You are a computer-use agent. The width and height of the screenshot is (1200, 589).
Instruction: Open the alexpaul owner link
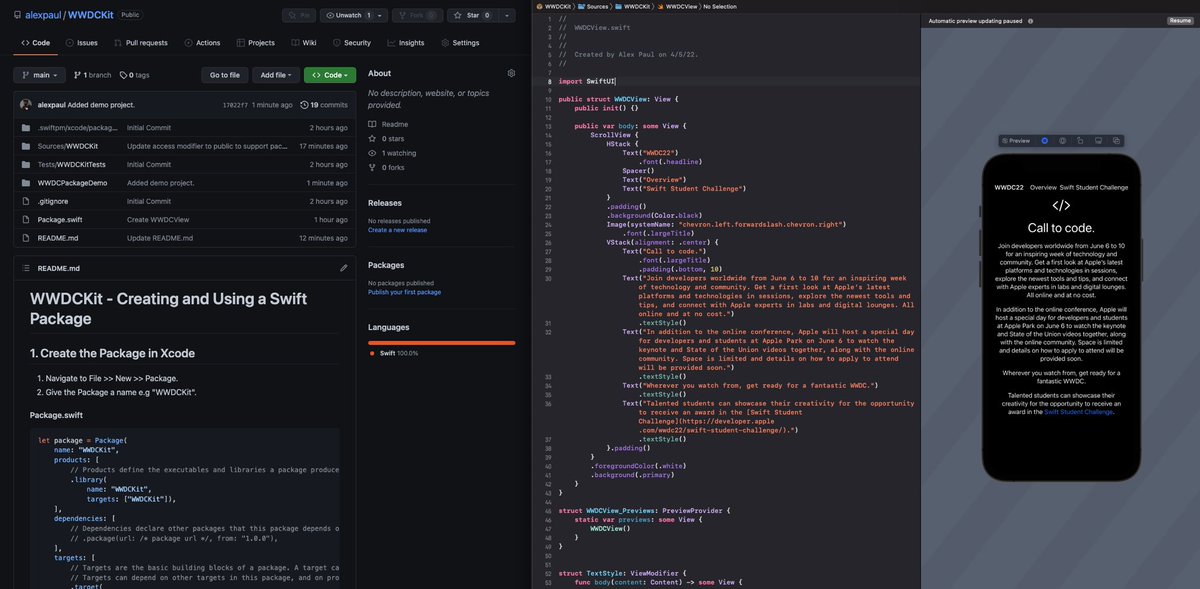45,15
